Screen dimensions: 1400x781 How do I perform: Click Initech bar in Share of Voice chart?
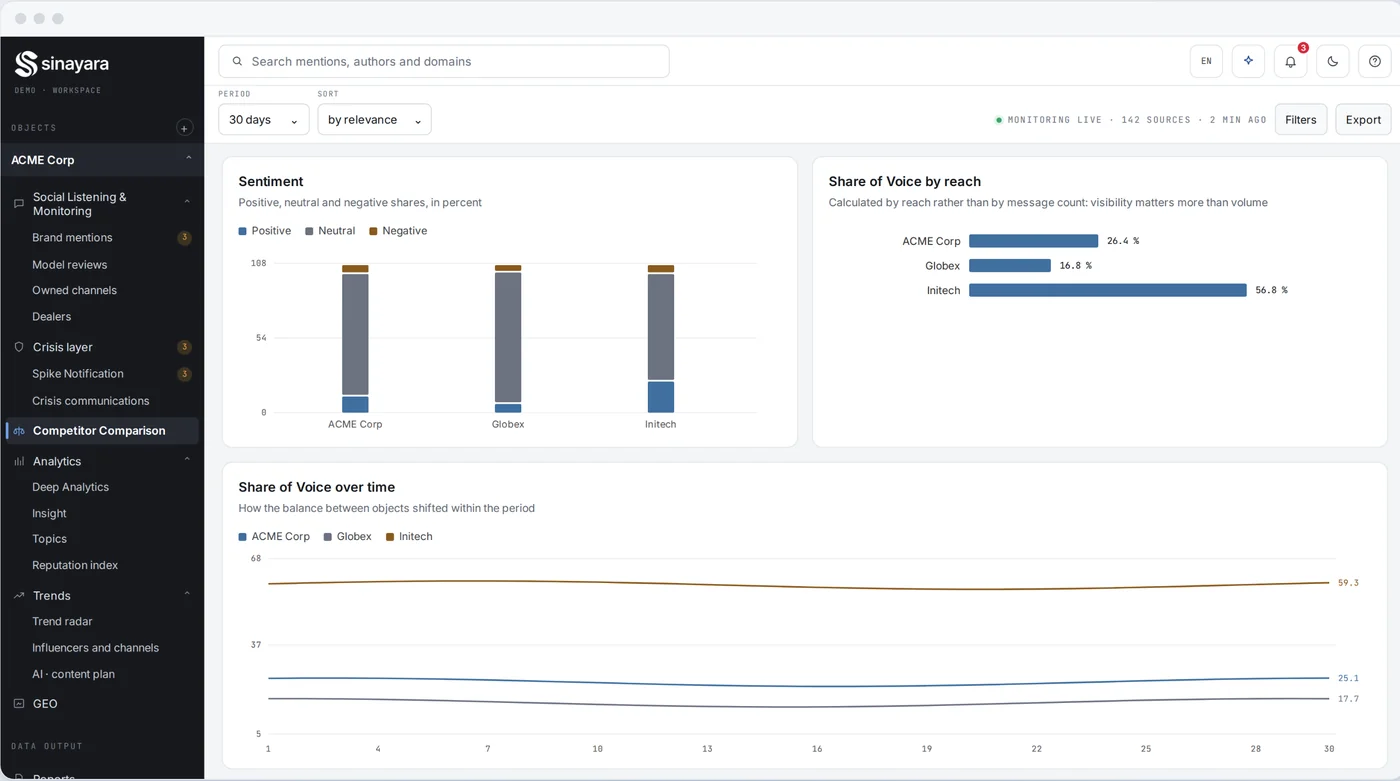(x=1108, y=290)
